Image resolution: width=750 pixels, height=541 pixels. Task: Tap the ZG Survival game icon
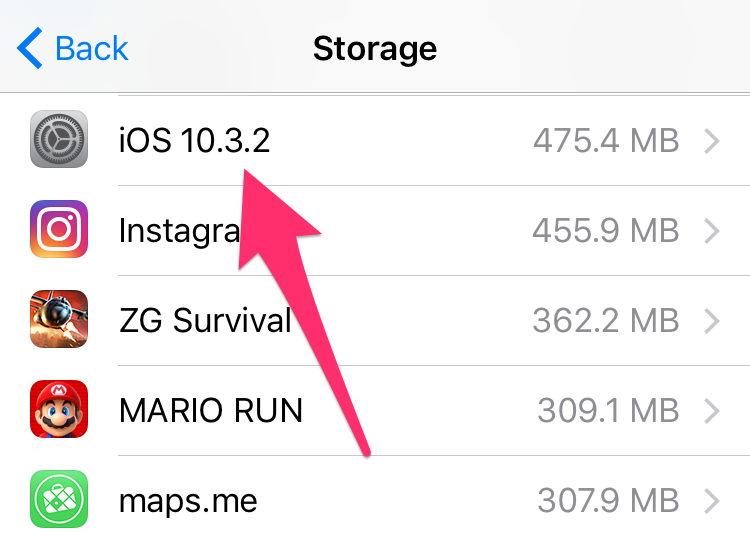tap(59, 320)
